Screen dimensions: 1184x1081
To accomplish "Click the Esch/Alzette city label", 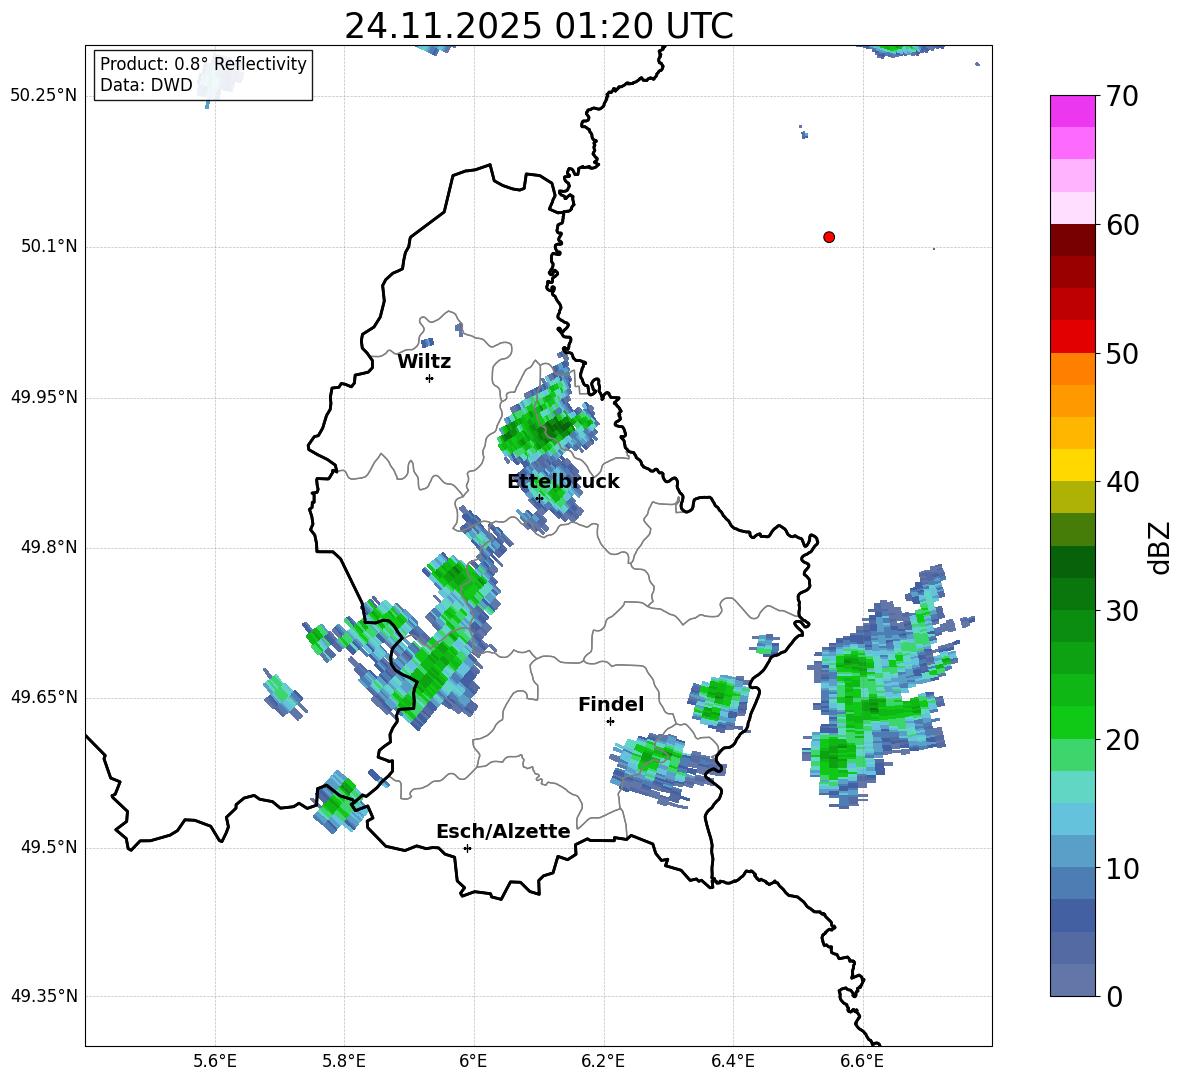I will click(503, 831).
